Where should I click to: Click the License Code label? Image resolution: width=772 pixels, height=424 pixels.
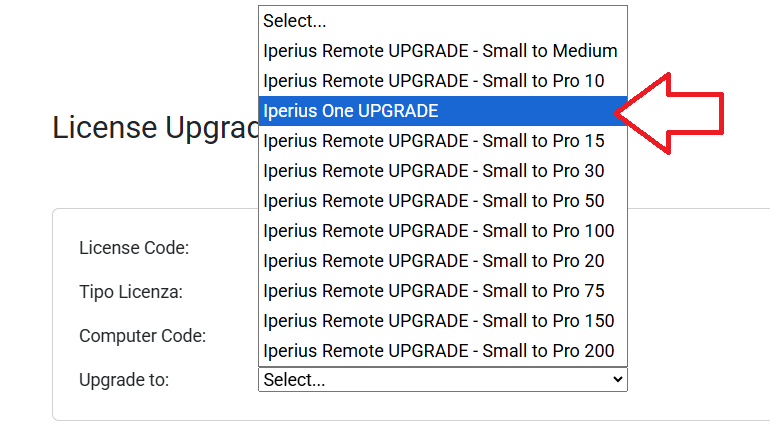tap(134, 248)
